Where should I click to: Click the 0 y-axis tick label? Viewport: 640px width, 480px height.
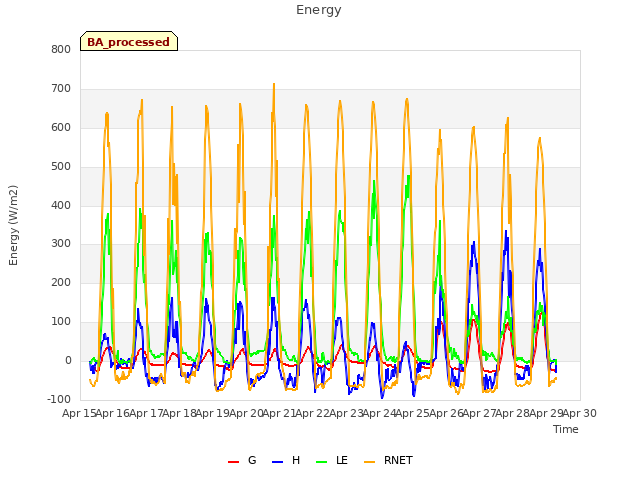tap(68, 360)
